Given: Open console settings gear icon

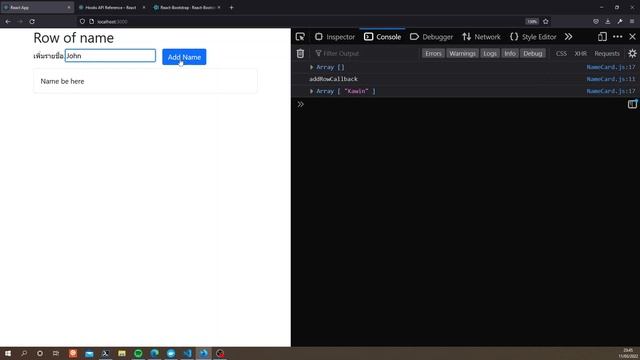Looking at the screenshot, I should click(x=632, y=53).
